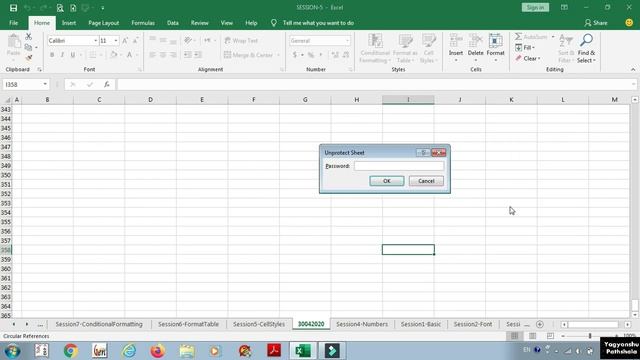Click OK in Unprotect Sheet dialog
Image resolution: width=640 pixels, height=360 pixels.
(387, 181)
